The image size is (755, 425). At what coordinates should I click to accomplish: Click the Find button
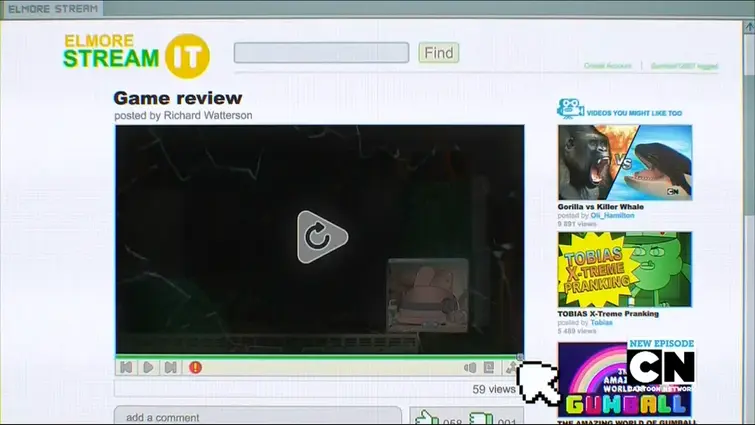coord(439,52)
